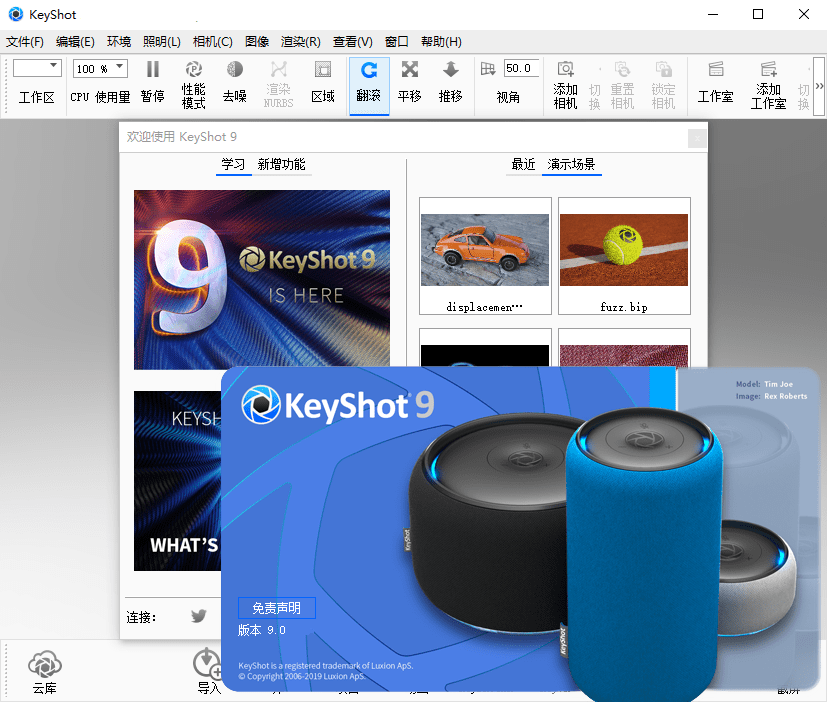Open the 渲染(R) menu
Image resolution: width=827 pixels, height=702 pixels.
[301, 42]
